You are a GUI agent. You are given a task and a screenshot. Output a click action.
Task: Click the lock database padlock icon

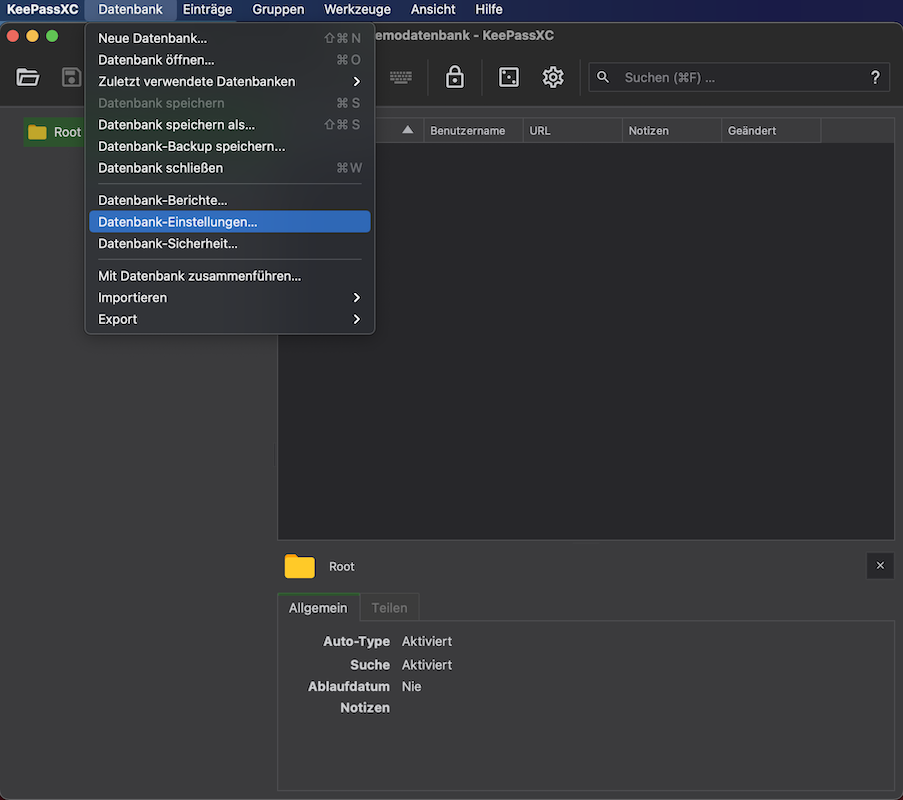[x=455, y=78]
